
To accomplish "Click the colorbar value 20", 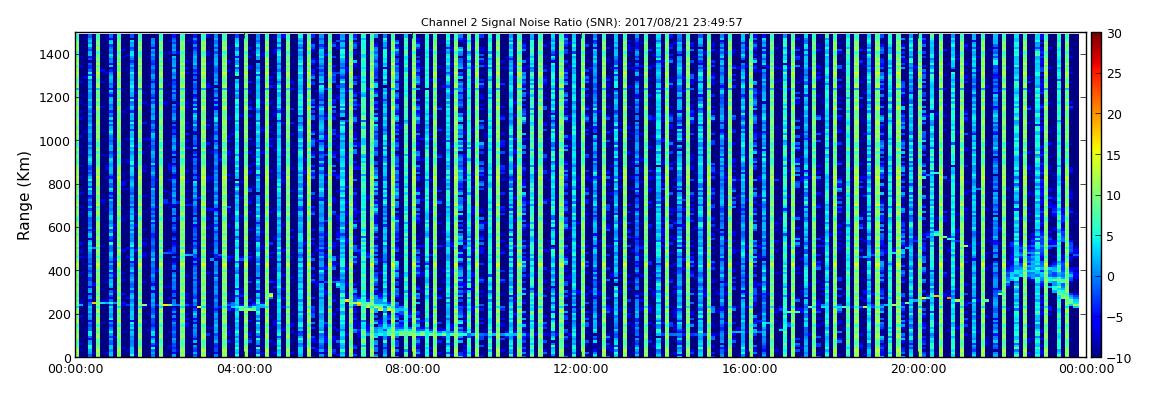I will tap(1115, 114).
